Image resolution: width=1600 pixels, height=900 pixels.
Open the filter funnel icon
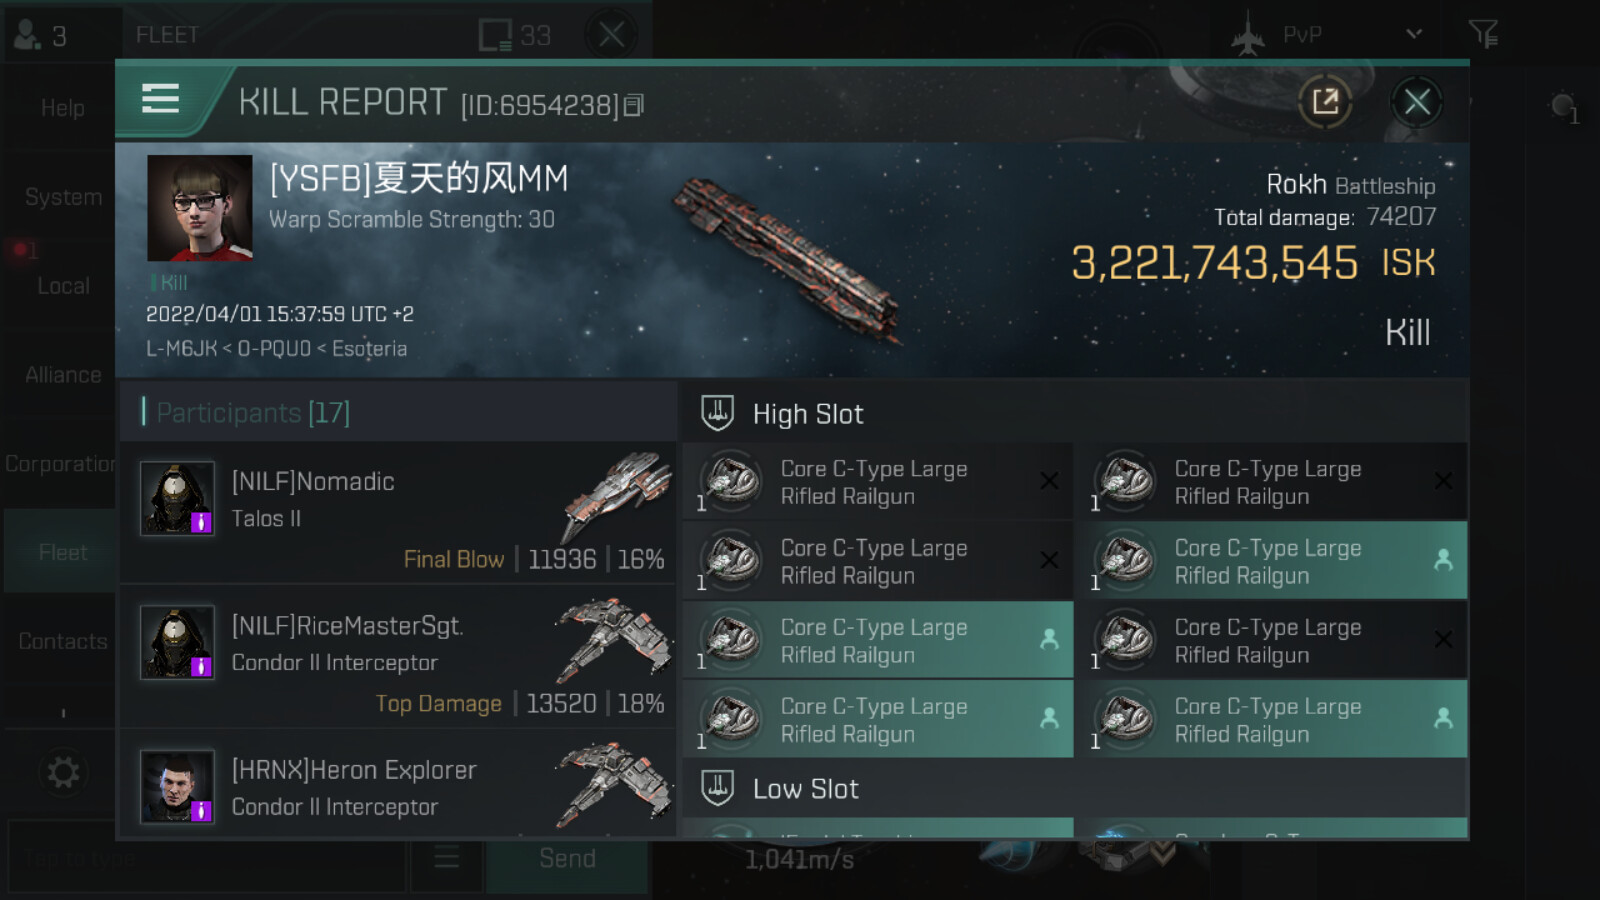(x=1483, y=35)
